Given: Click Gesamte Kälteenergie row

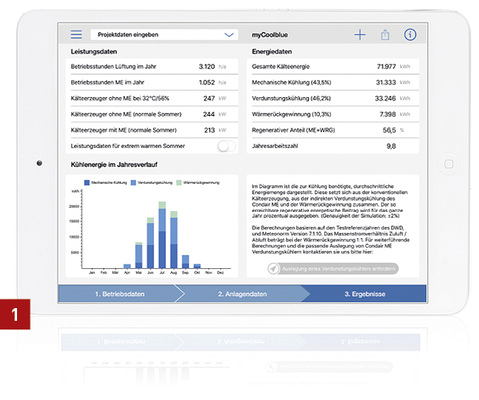Looking at the screenshot, I should pyautogui.click(x=333, y=66).
